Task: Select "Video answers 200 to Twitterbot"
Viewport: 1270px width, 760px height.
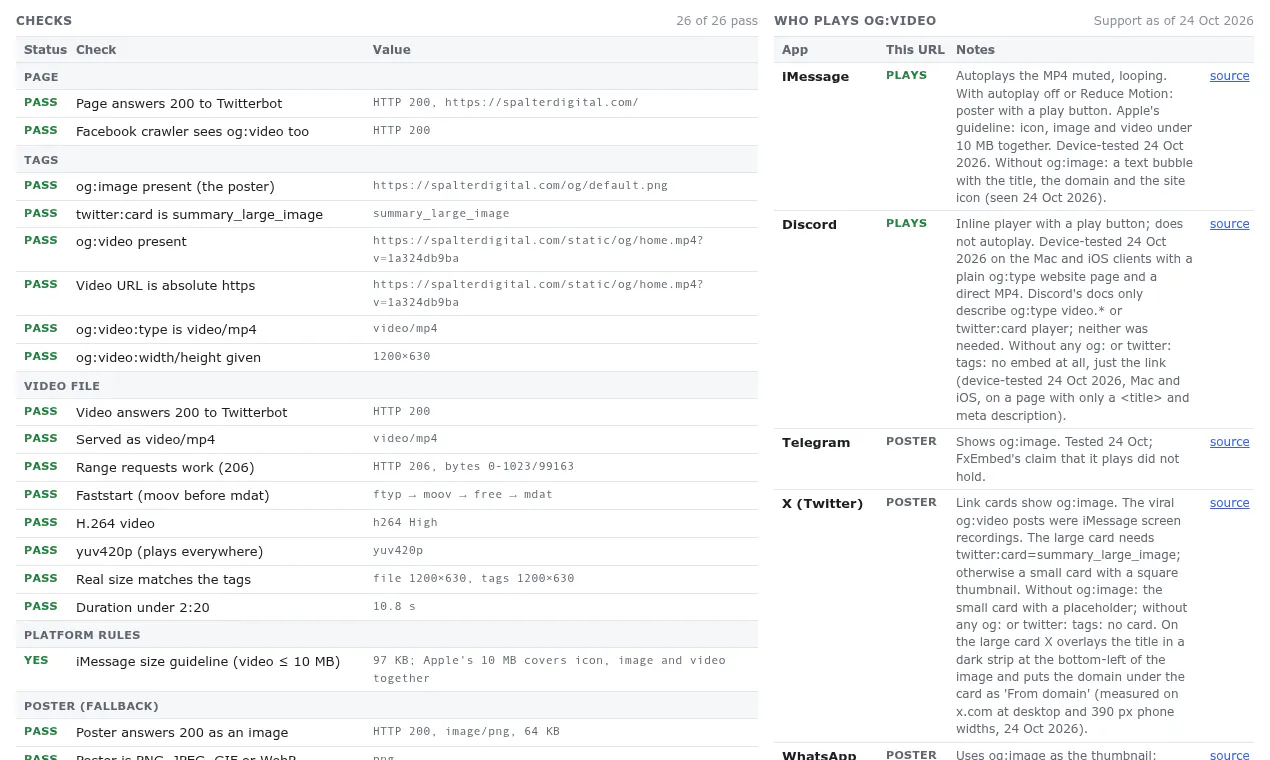Action: [x=181, y=413]
